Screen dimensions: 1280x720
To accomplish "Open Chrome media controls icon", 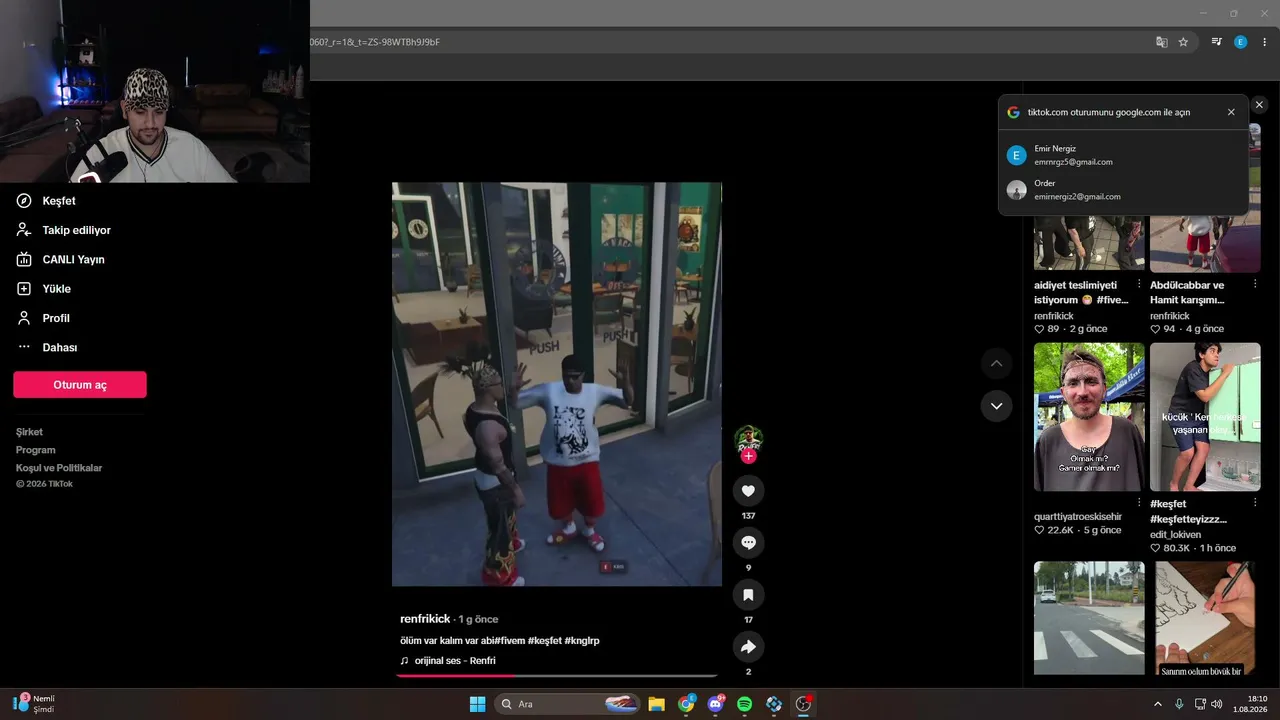I will click(1217, 42).
